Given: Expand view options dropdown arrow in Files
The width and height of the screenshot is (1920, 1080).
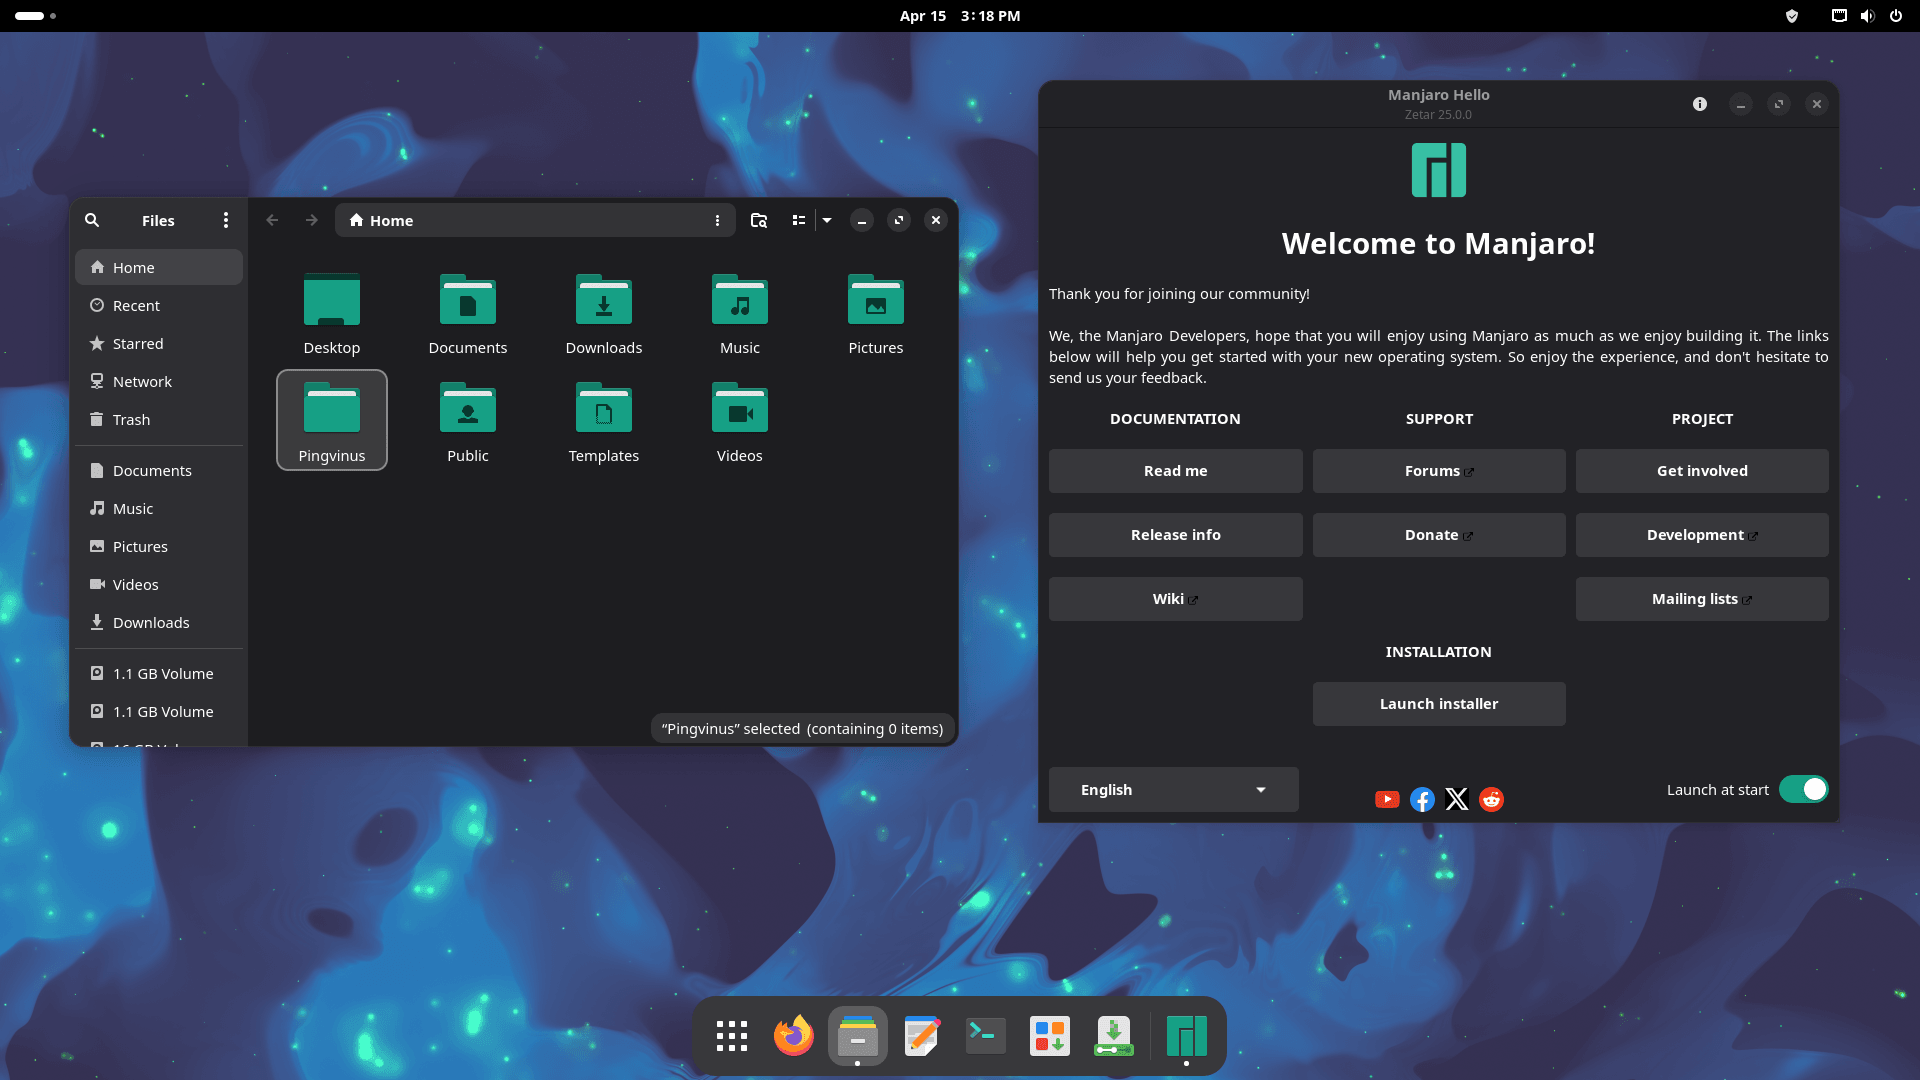Looking at the screenshot, I should click(827, 220).
